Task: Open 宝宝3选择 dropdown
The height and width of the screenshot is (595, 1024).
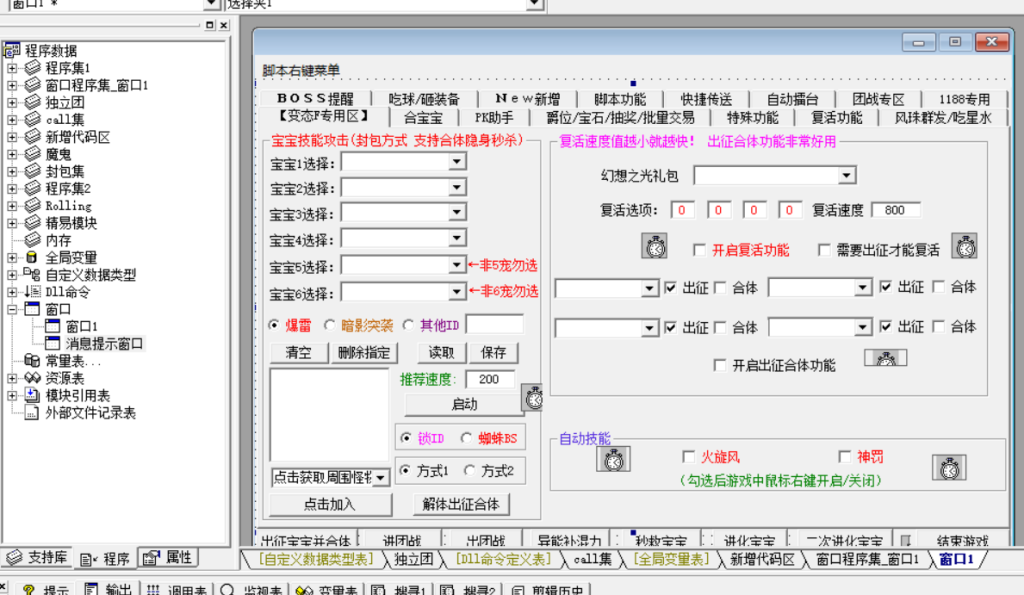Action: click(x=456, y=213)
